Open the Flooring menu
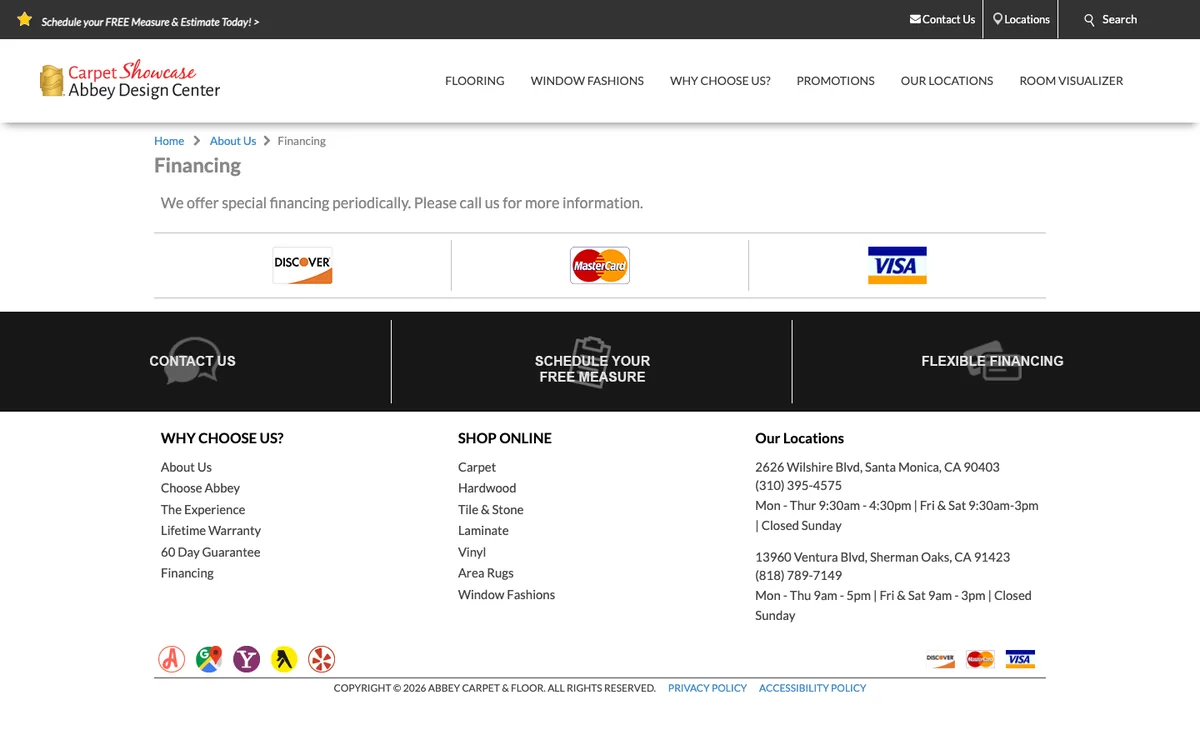Screen dimensions: 1200x750 coord(475,81)
